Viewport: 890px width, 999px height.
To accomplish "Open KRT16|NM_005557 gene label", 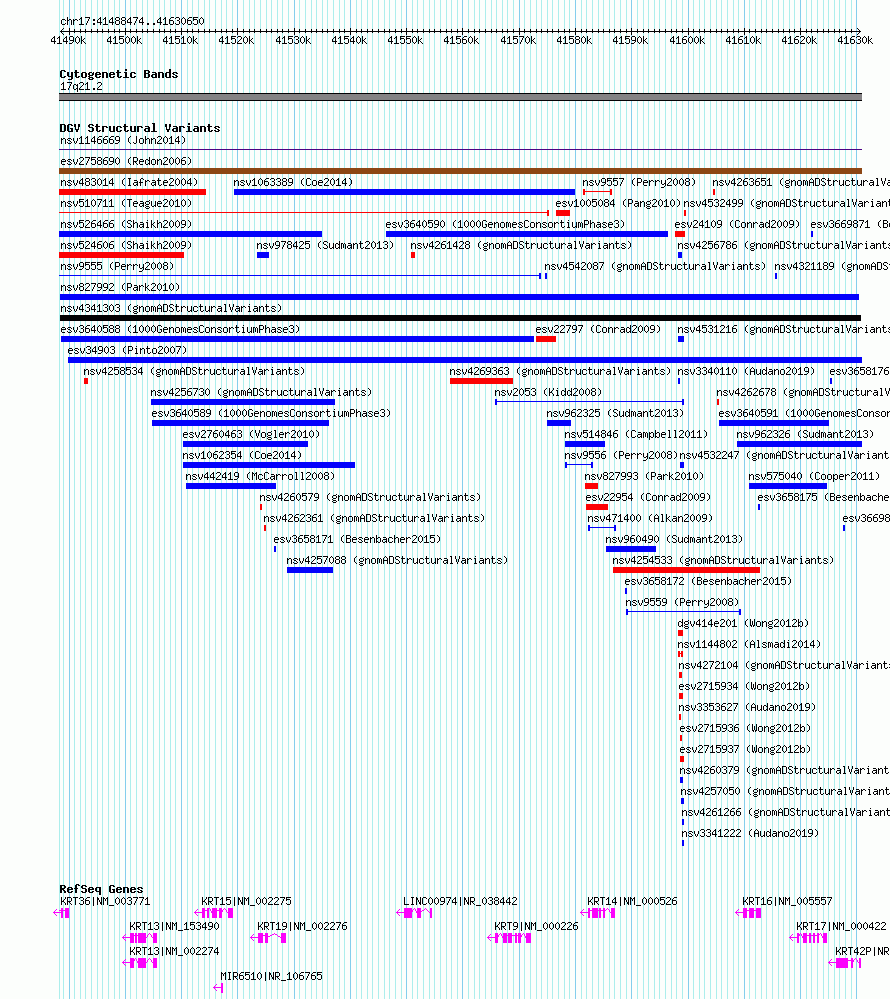I will 787,902.
